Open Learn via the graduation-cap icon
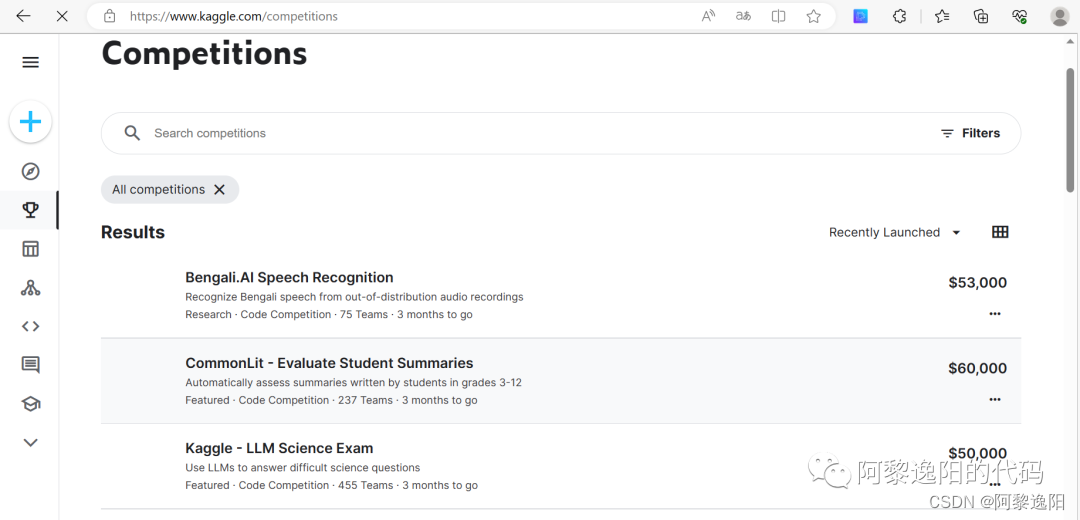The height and width of the screenshot is (520, 1080). click(30, 404)
